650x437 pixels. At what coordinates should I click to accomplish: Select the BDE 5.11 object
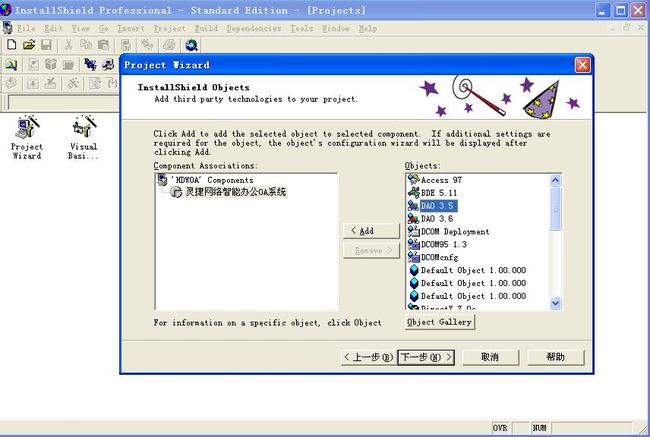click(439, 192)
